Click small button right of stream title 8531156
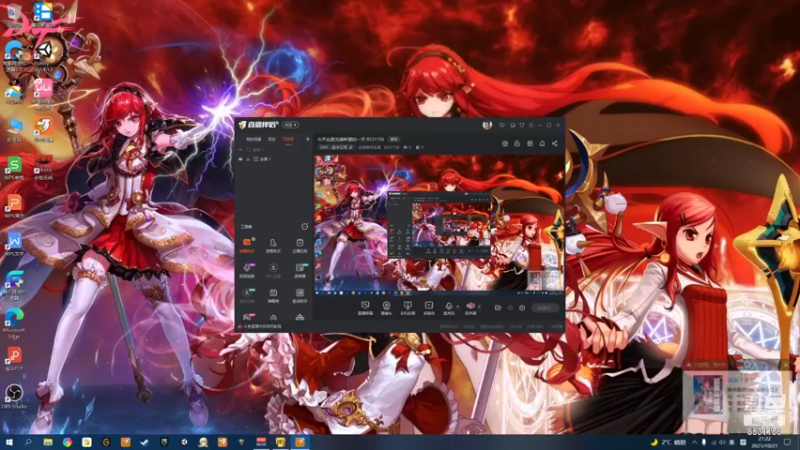The width and height of the screenshot is (800, 450). point(394,139)
